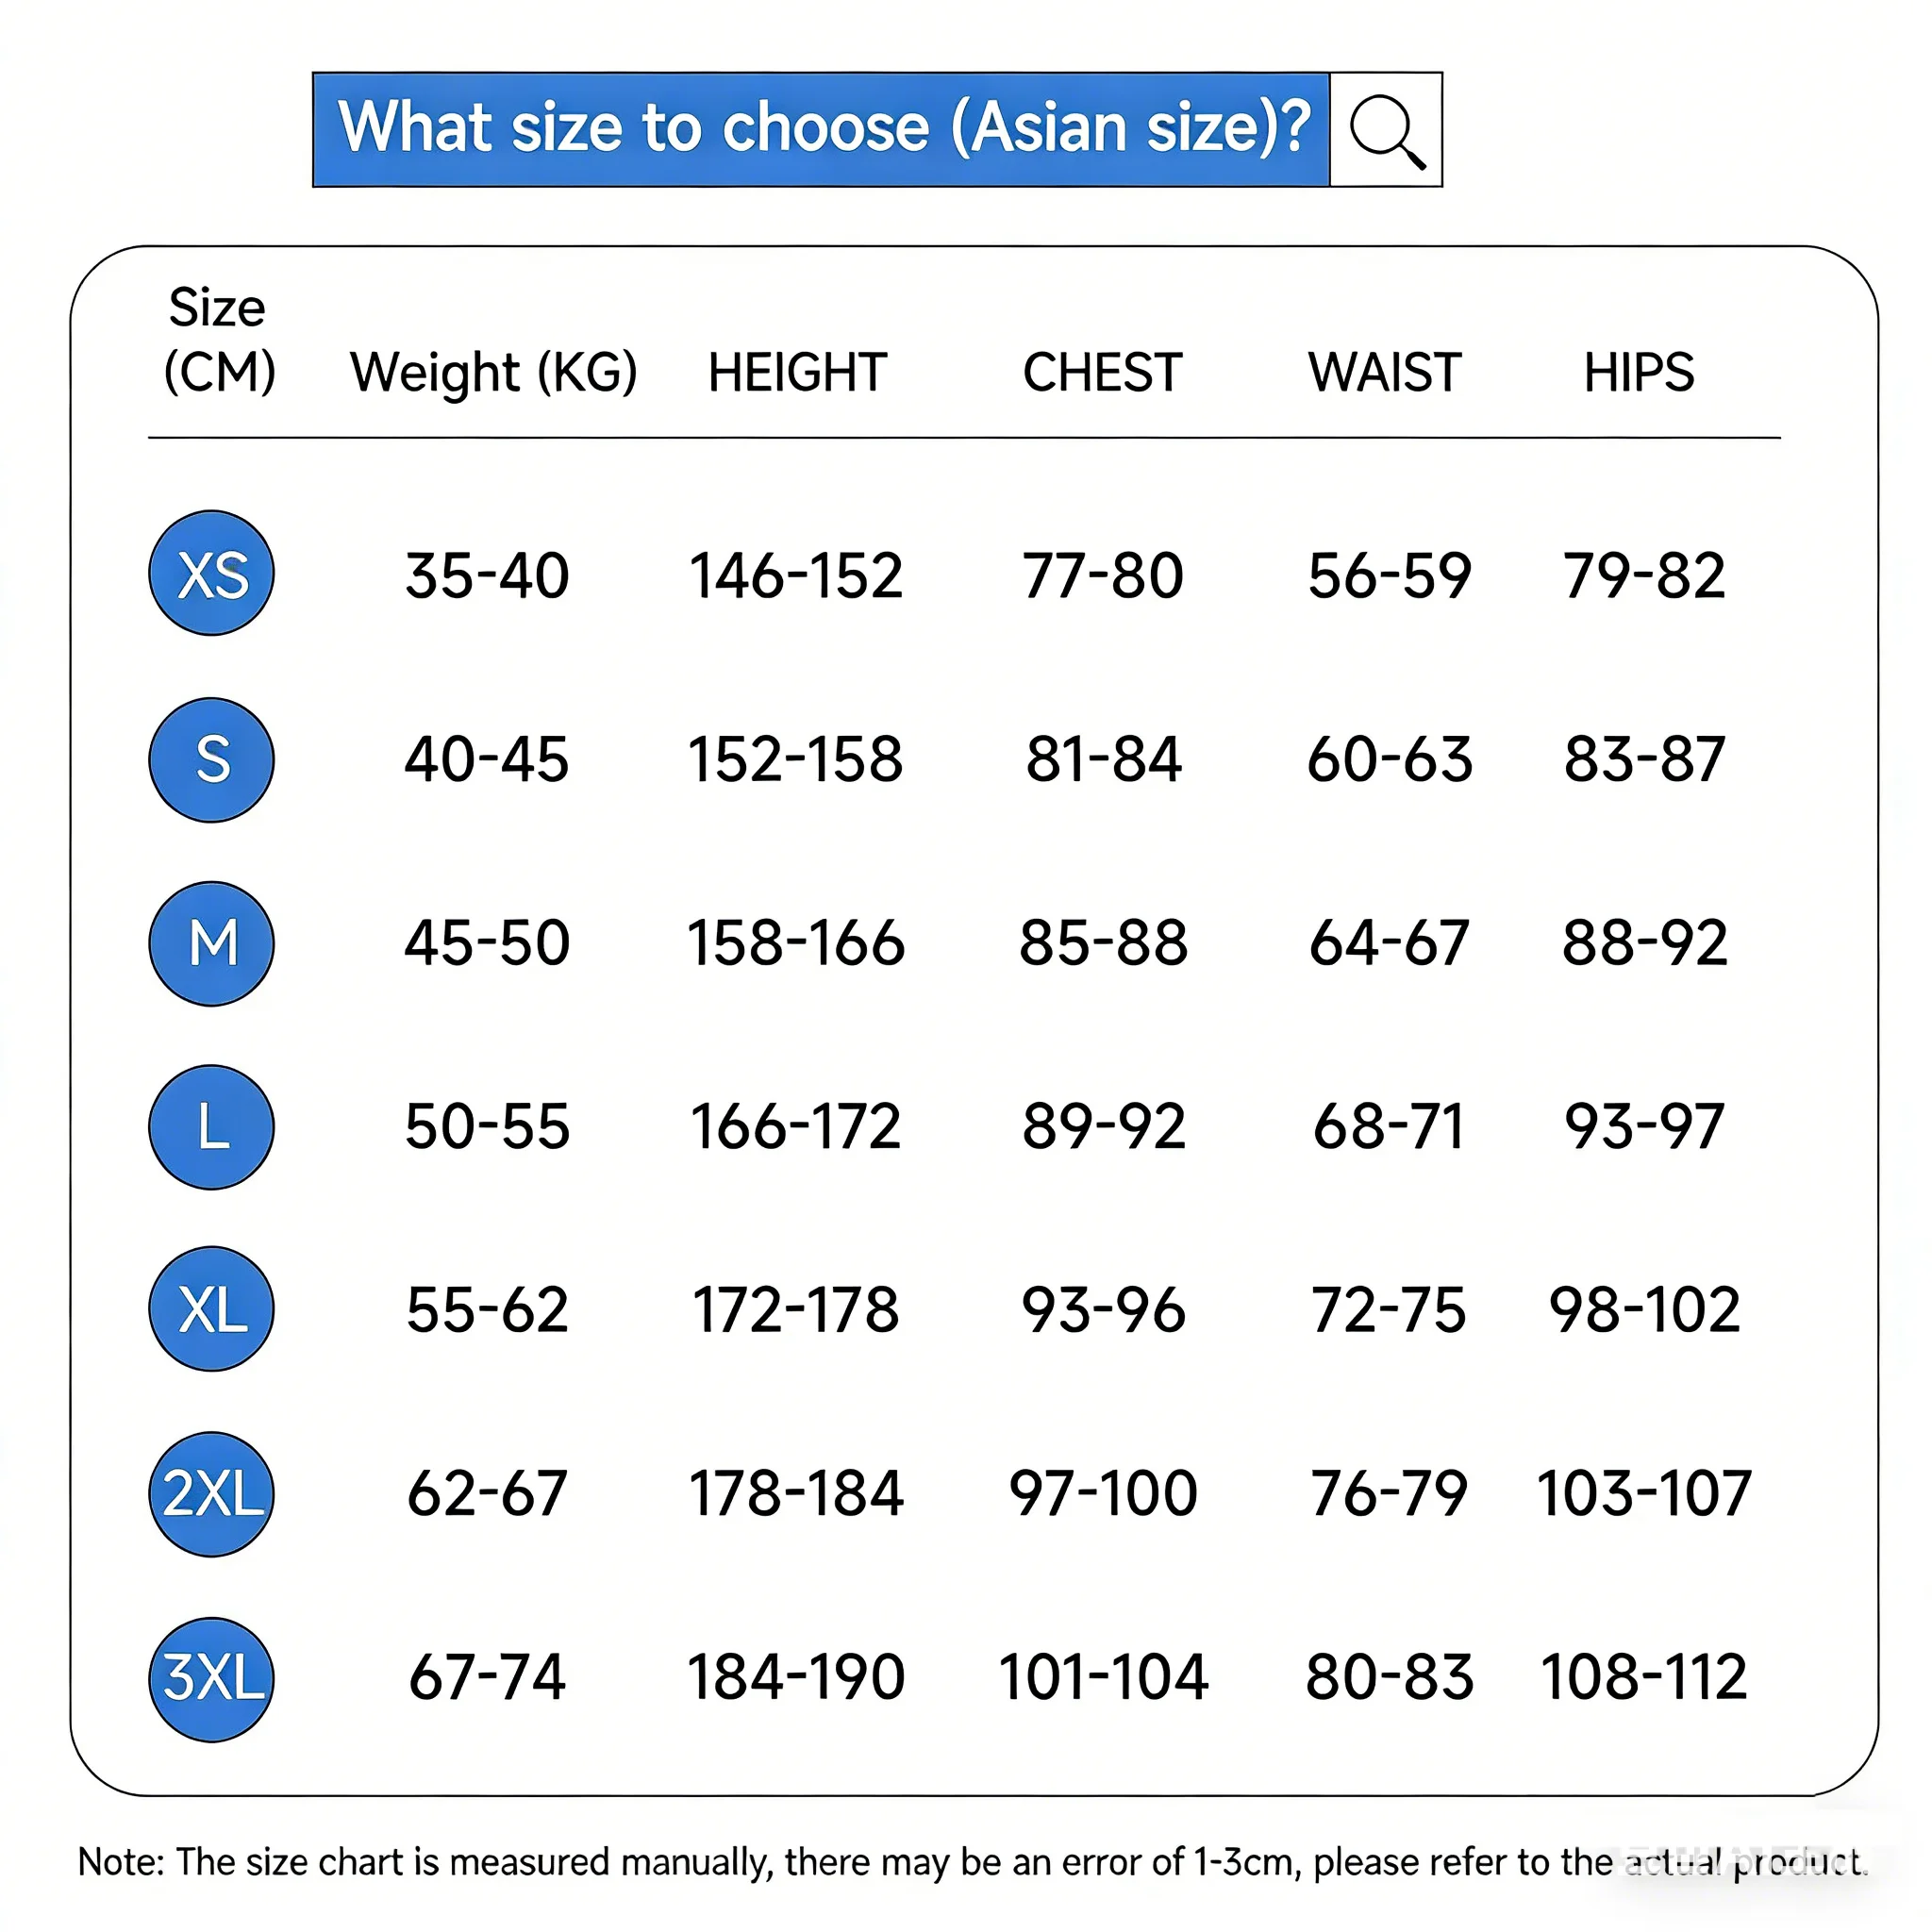1932x1932 pixels.
Task: Click the HEIGHT column header
Action: coord(797,372)
